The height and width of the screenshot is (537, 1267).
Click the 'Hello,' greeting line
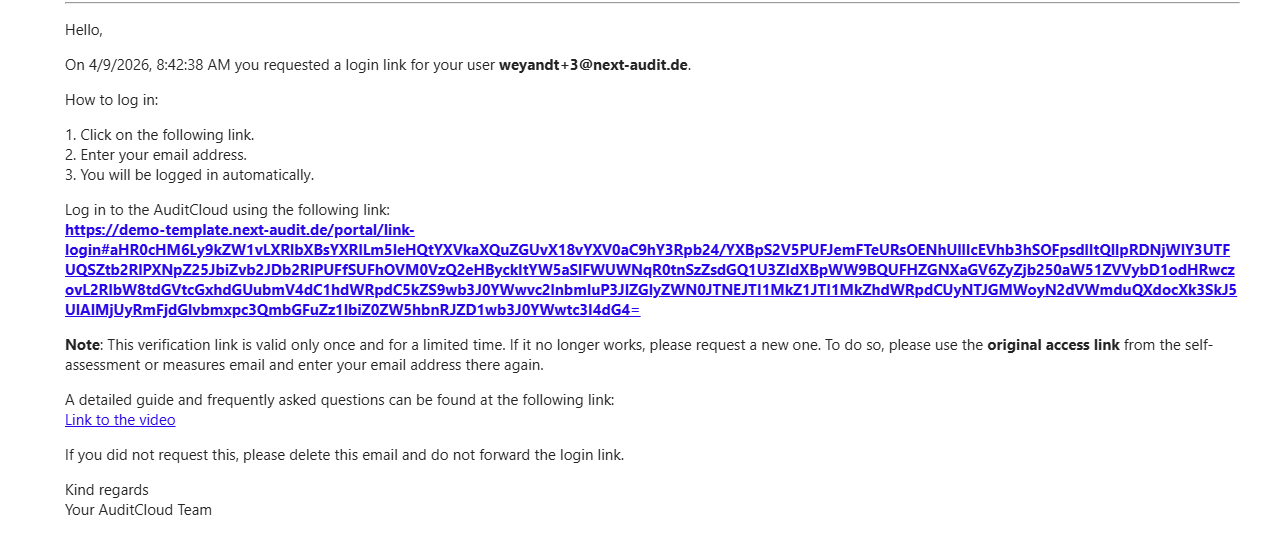[x=84, y=30]
